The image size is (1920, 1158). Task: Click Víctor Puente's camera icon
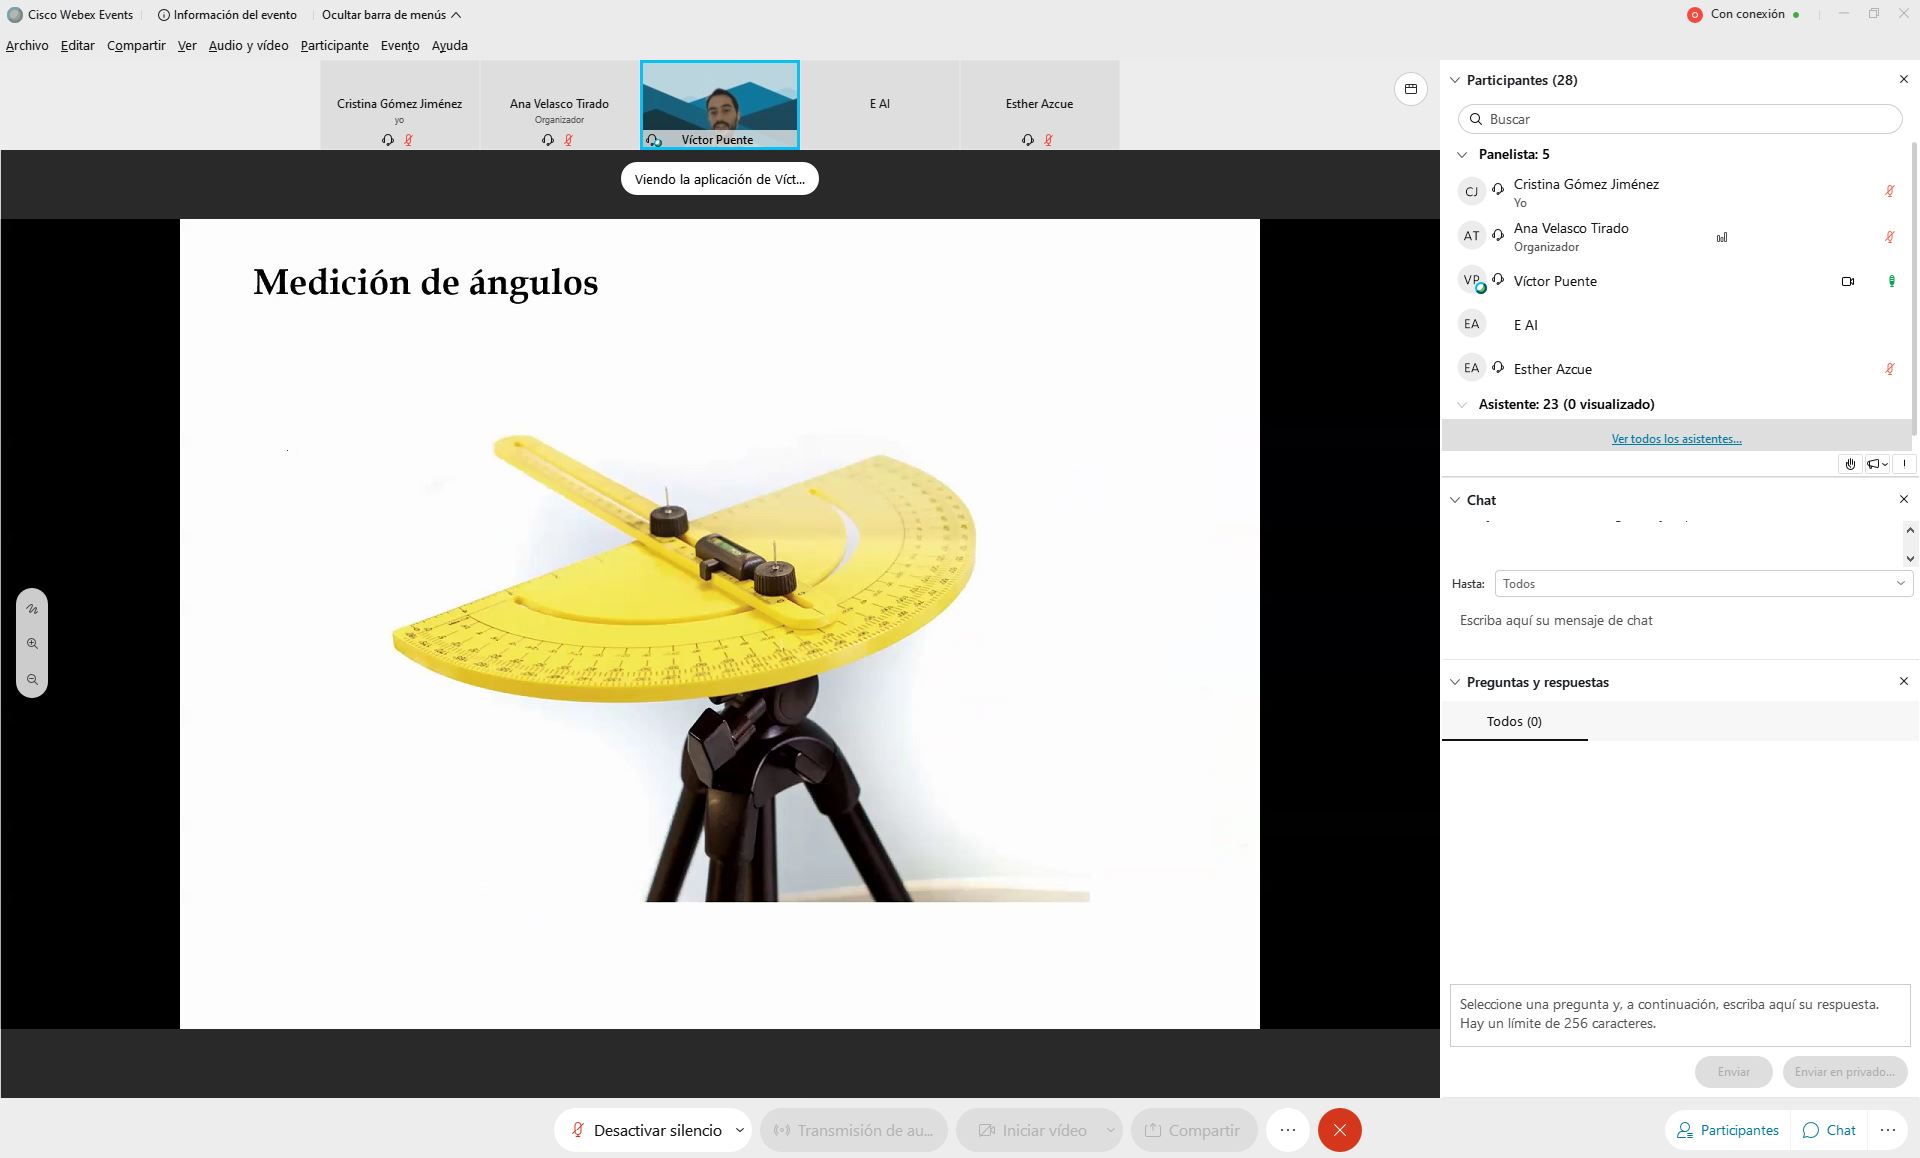1847,282
